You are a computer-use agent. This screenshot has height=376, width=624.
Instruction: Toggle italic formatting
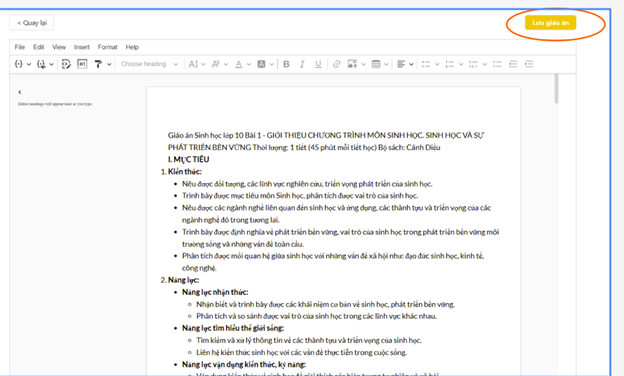[x=302, y=64]
